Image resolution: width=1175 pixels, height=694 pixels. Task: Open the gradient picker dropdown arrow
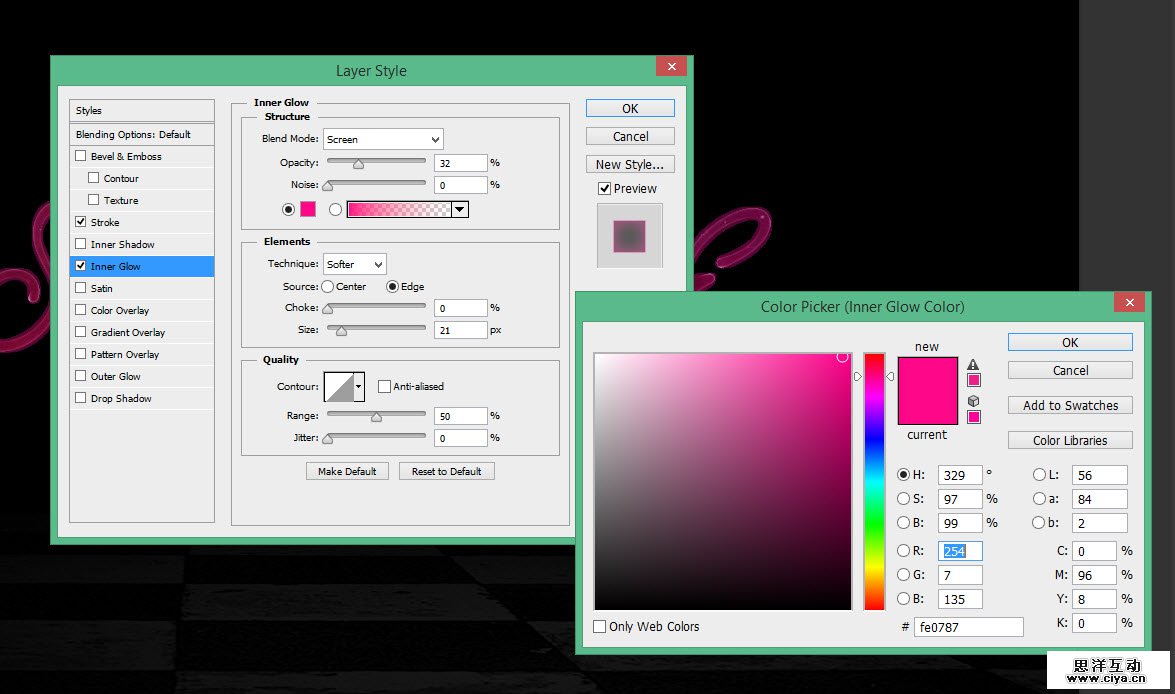pyautogui.click(x=459, y=209)
